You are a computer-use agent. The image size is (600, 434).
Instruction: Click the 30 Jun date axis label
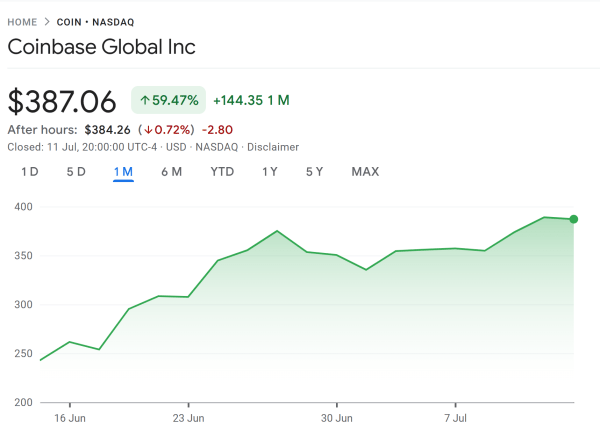[x=338, y=417]
